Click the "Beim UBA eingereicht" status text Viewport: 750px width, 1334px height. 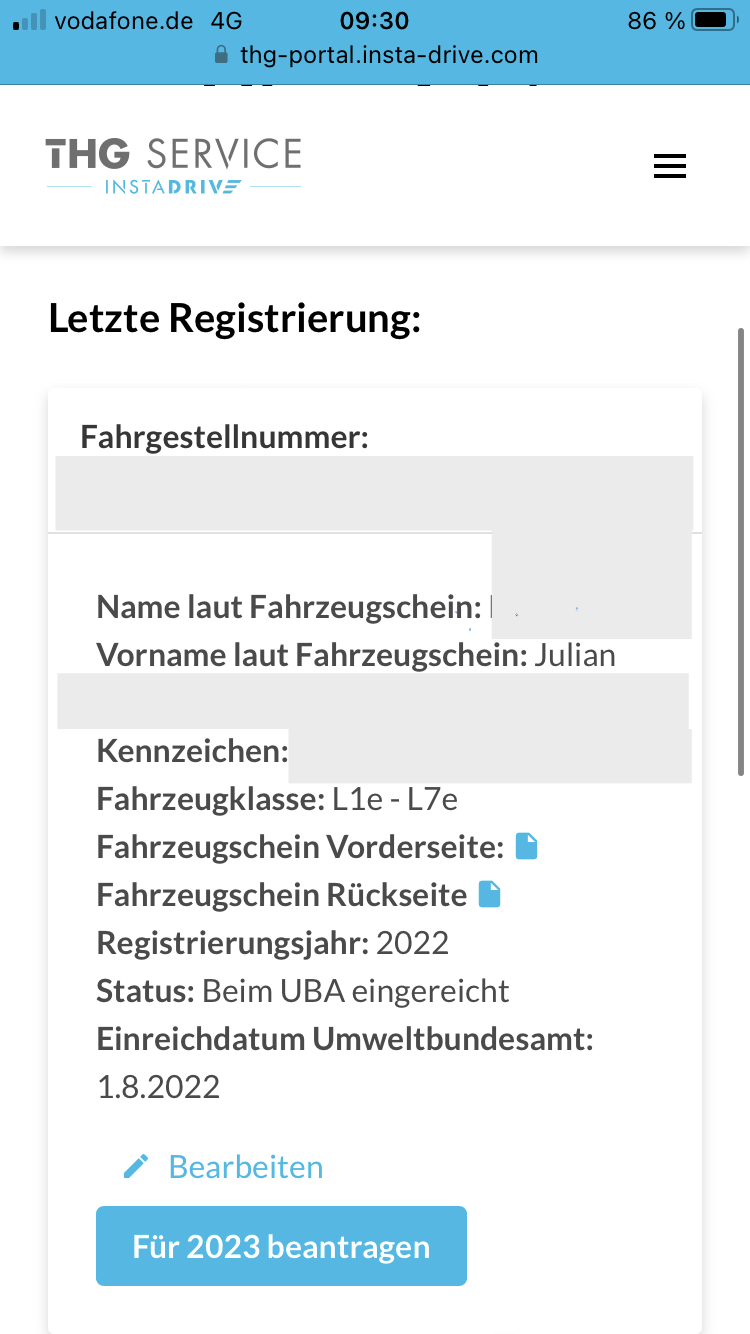[355, 991]
